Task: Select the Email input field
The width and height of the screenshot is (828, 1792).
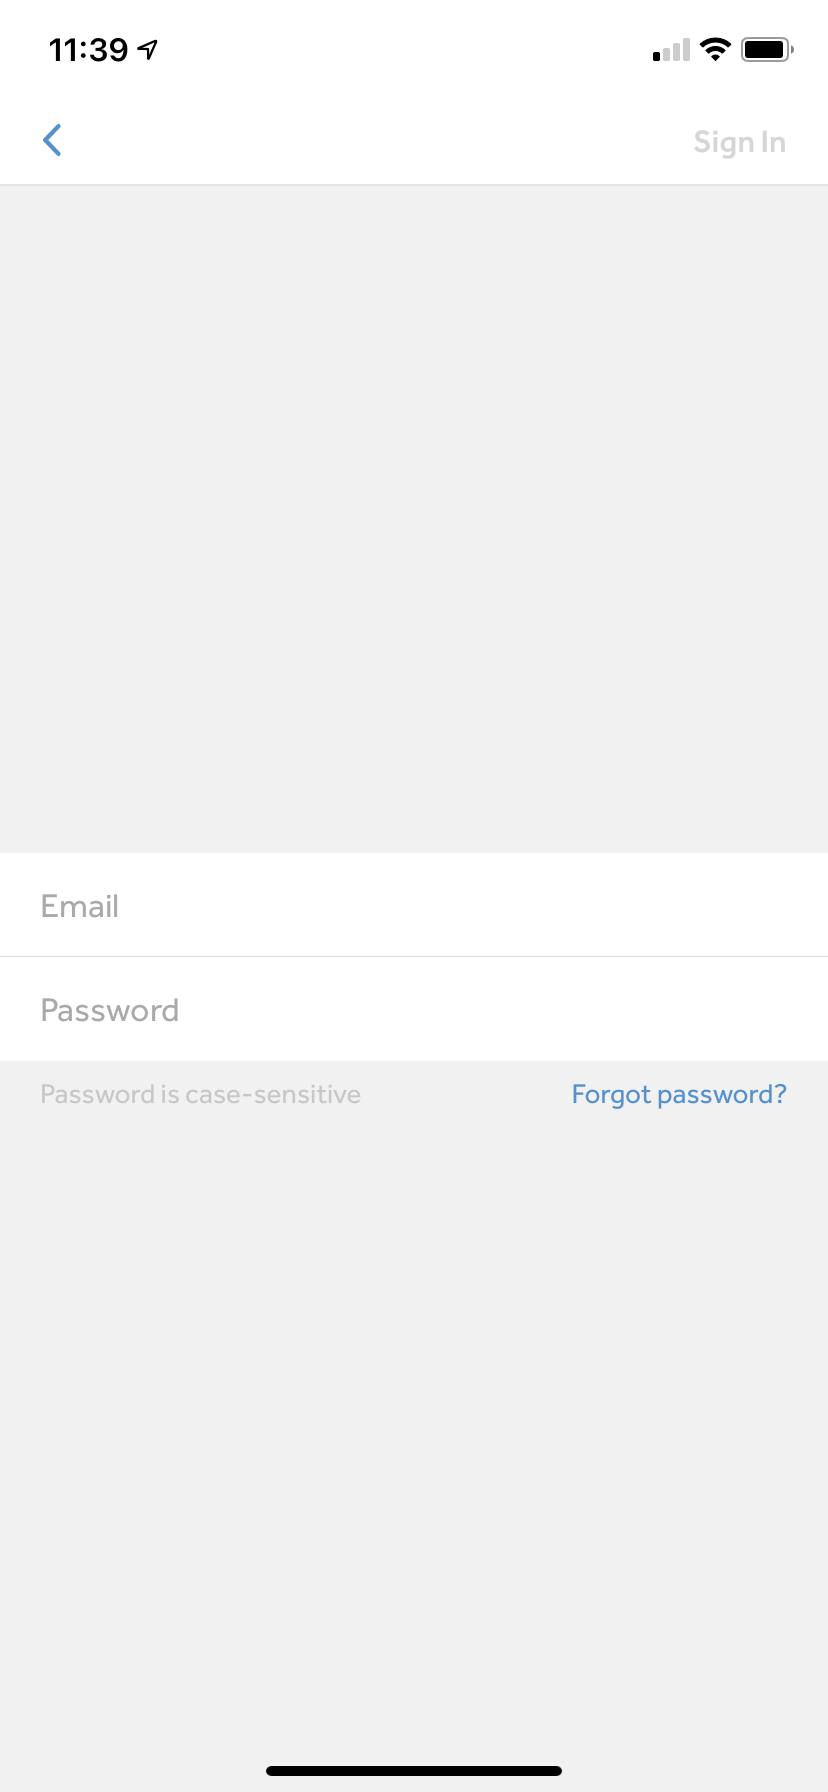Action: [414, 905]
